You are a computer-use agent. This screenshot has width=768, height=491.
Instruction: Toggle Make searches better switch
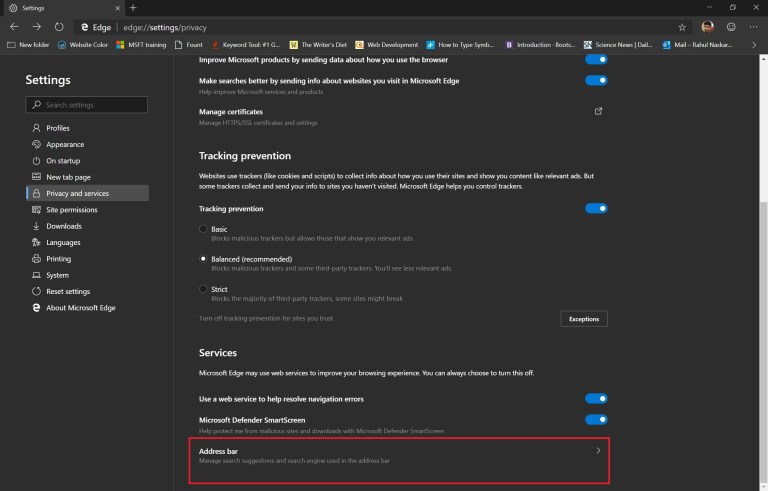(x=596, y=80)
